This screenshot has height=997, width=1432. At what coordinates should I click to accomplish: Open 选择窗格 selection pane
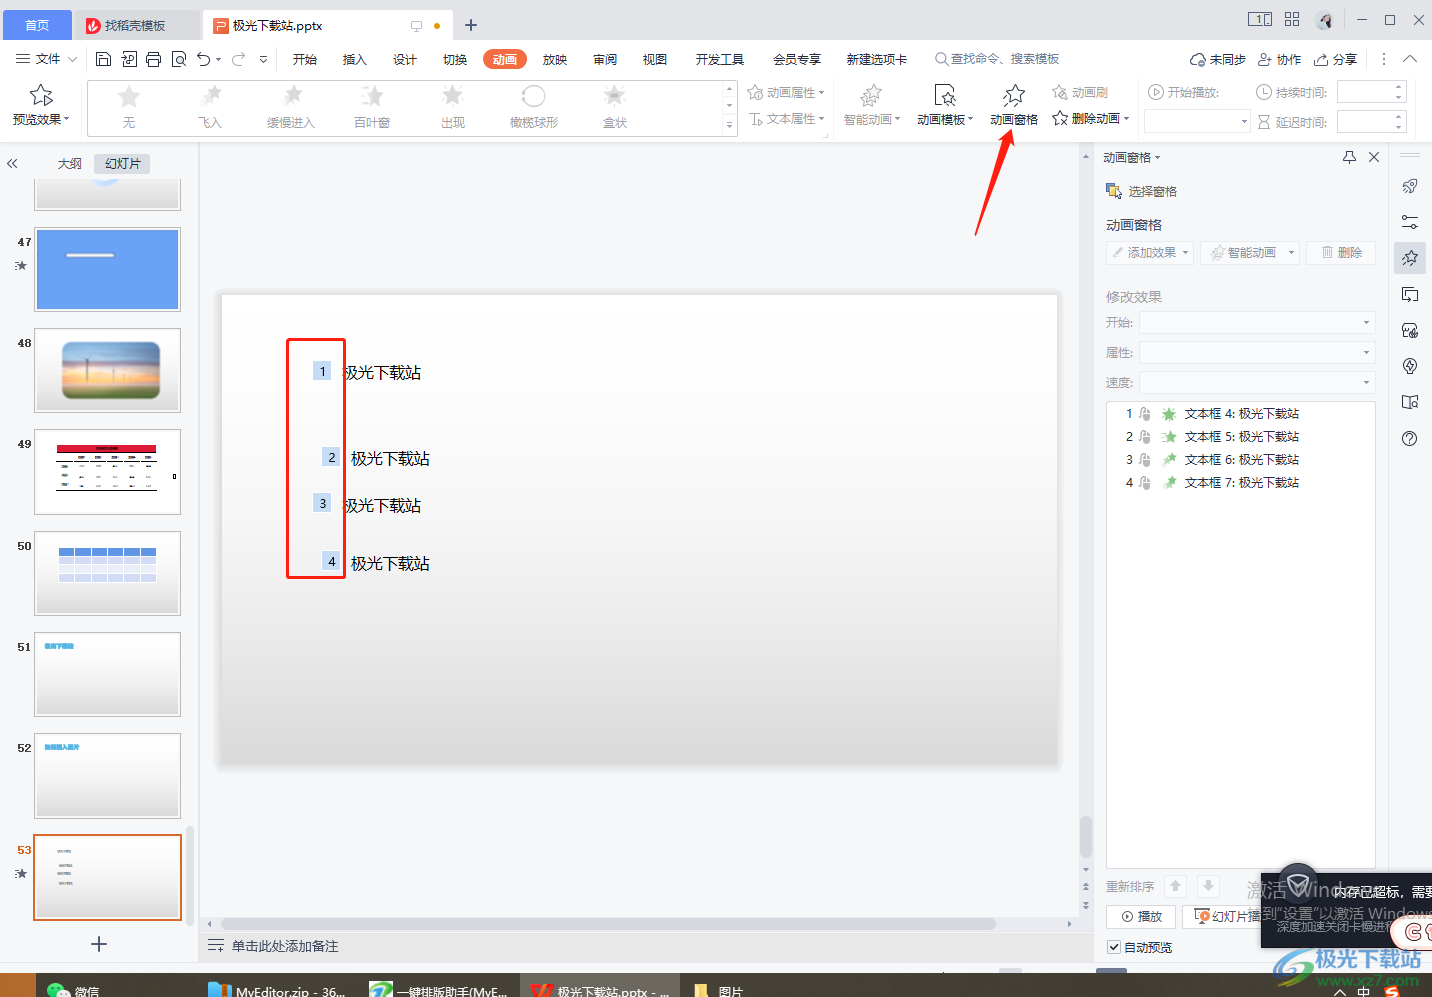tap(1141, 191)
